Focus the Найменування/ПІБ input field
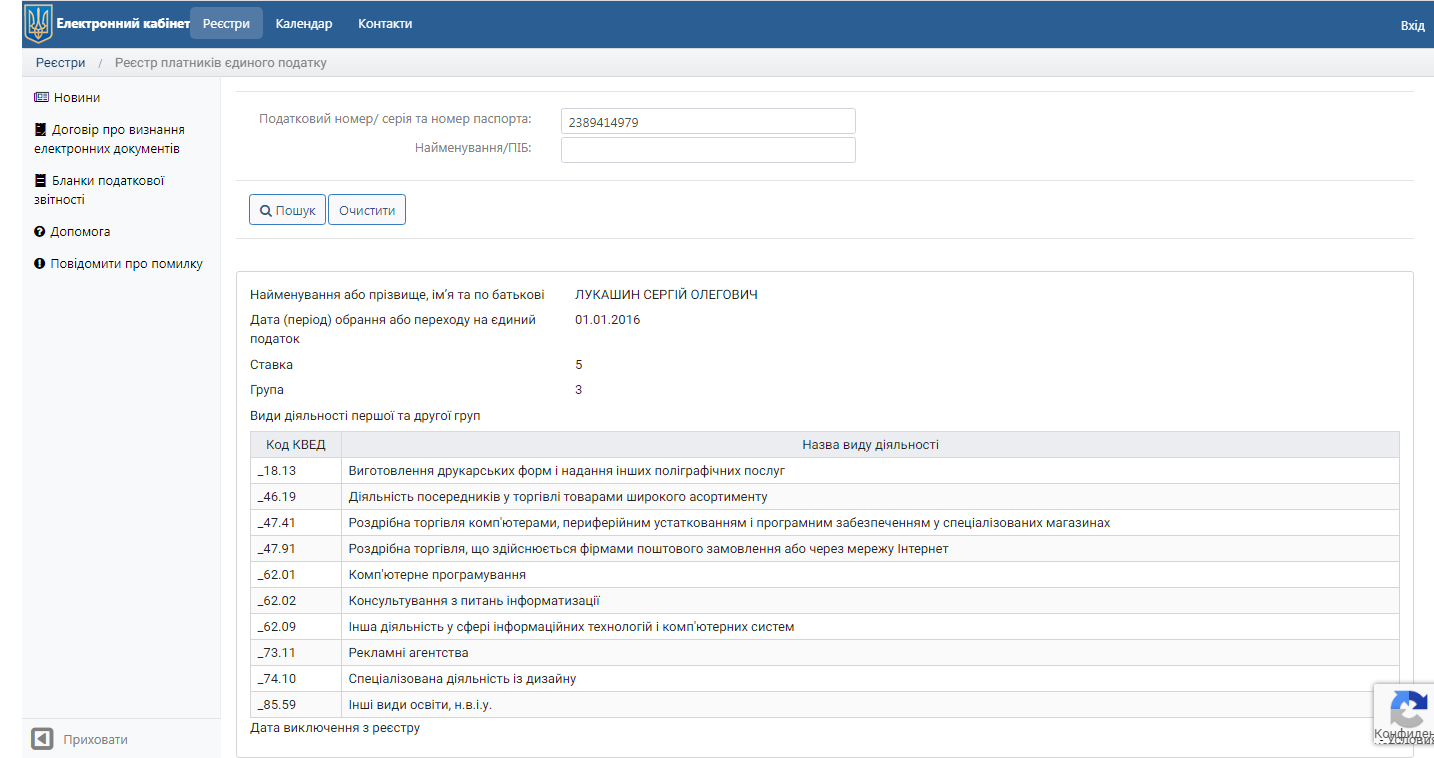Screen dimensions: 1434x758 708,150
